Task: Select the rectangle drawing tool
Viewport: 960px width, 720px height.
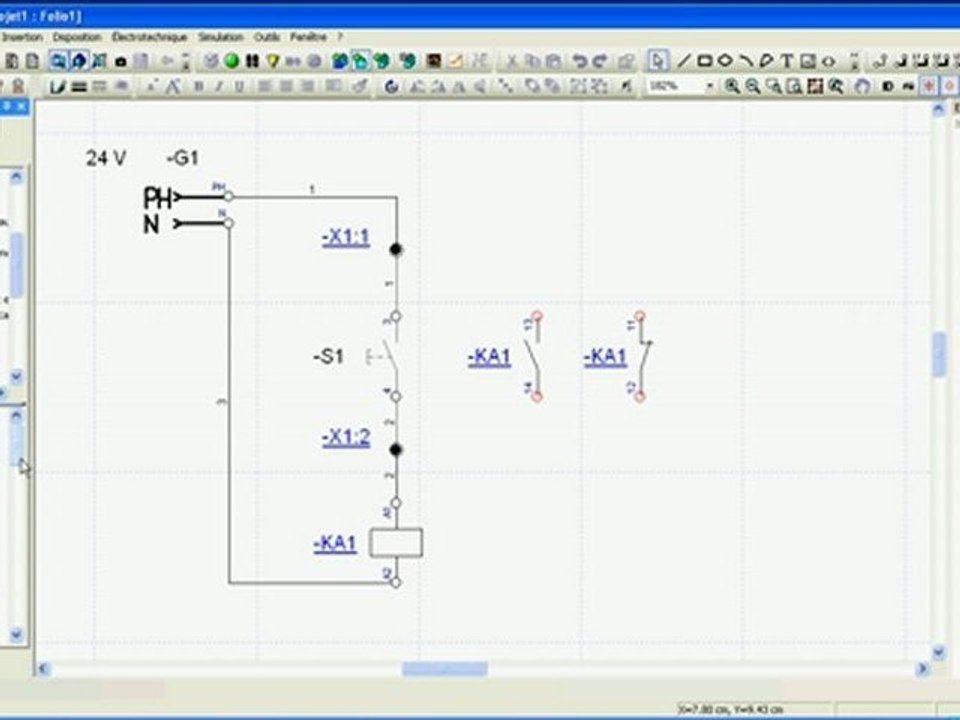Action: coord(704,61)
